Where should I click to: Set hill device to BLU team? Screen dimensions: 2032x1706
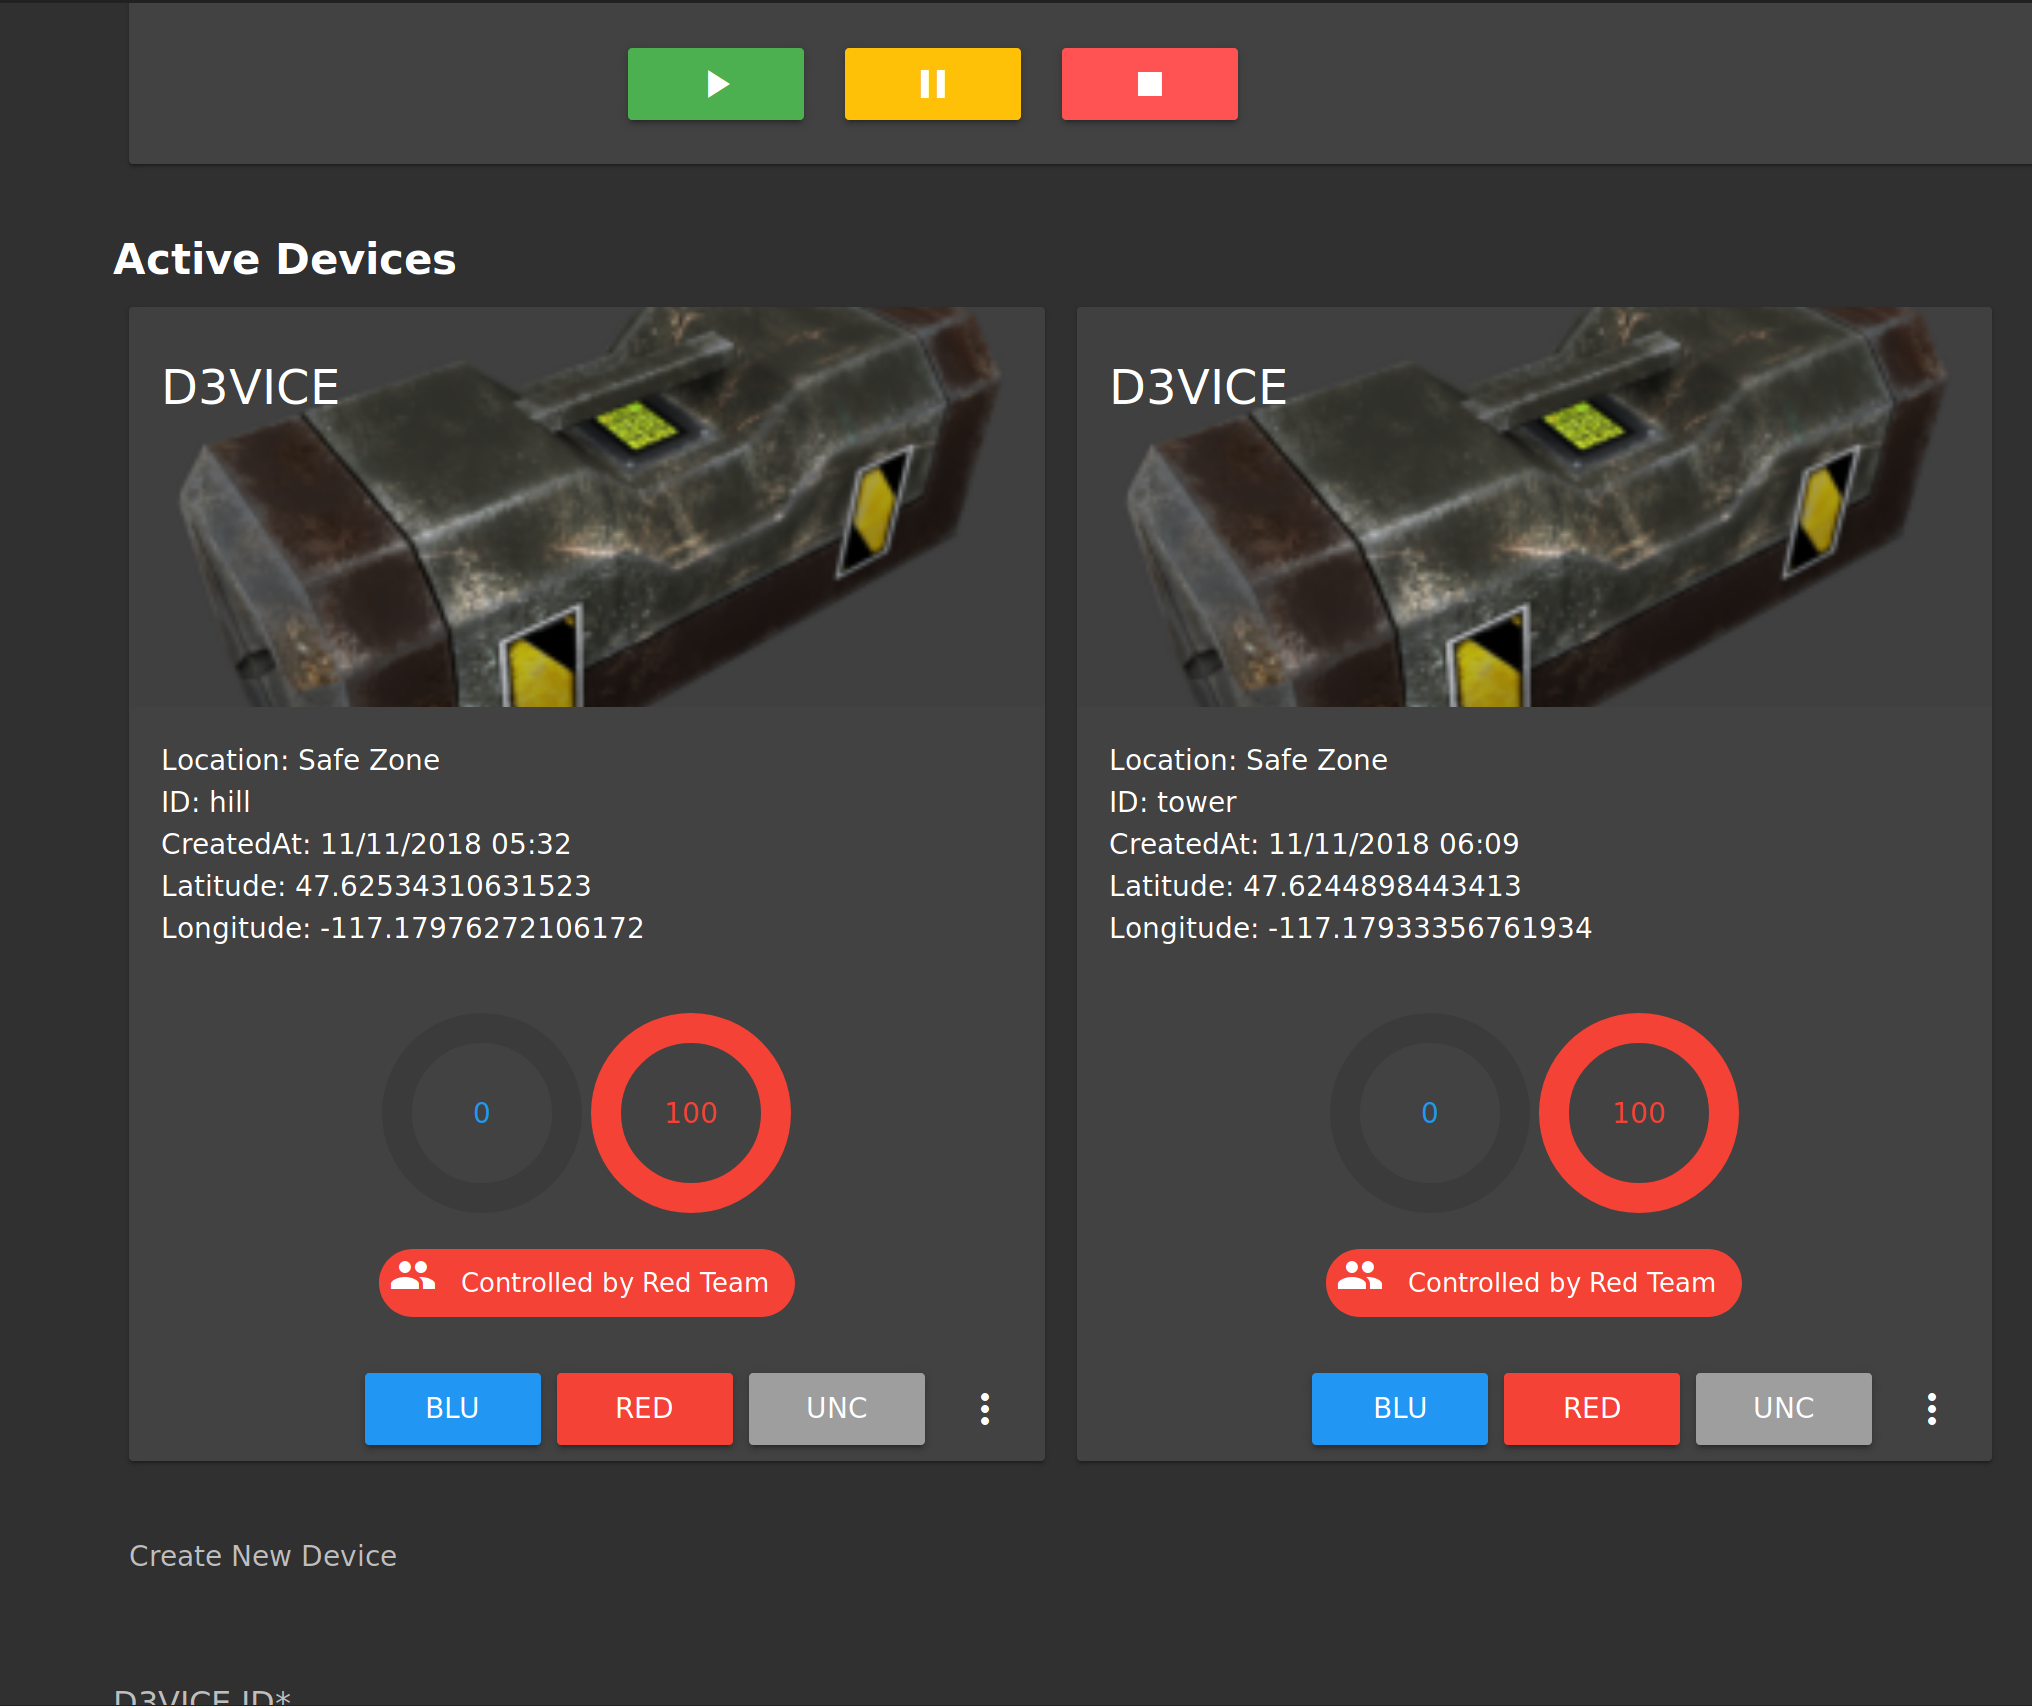coord(452,1408)
